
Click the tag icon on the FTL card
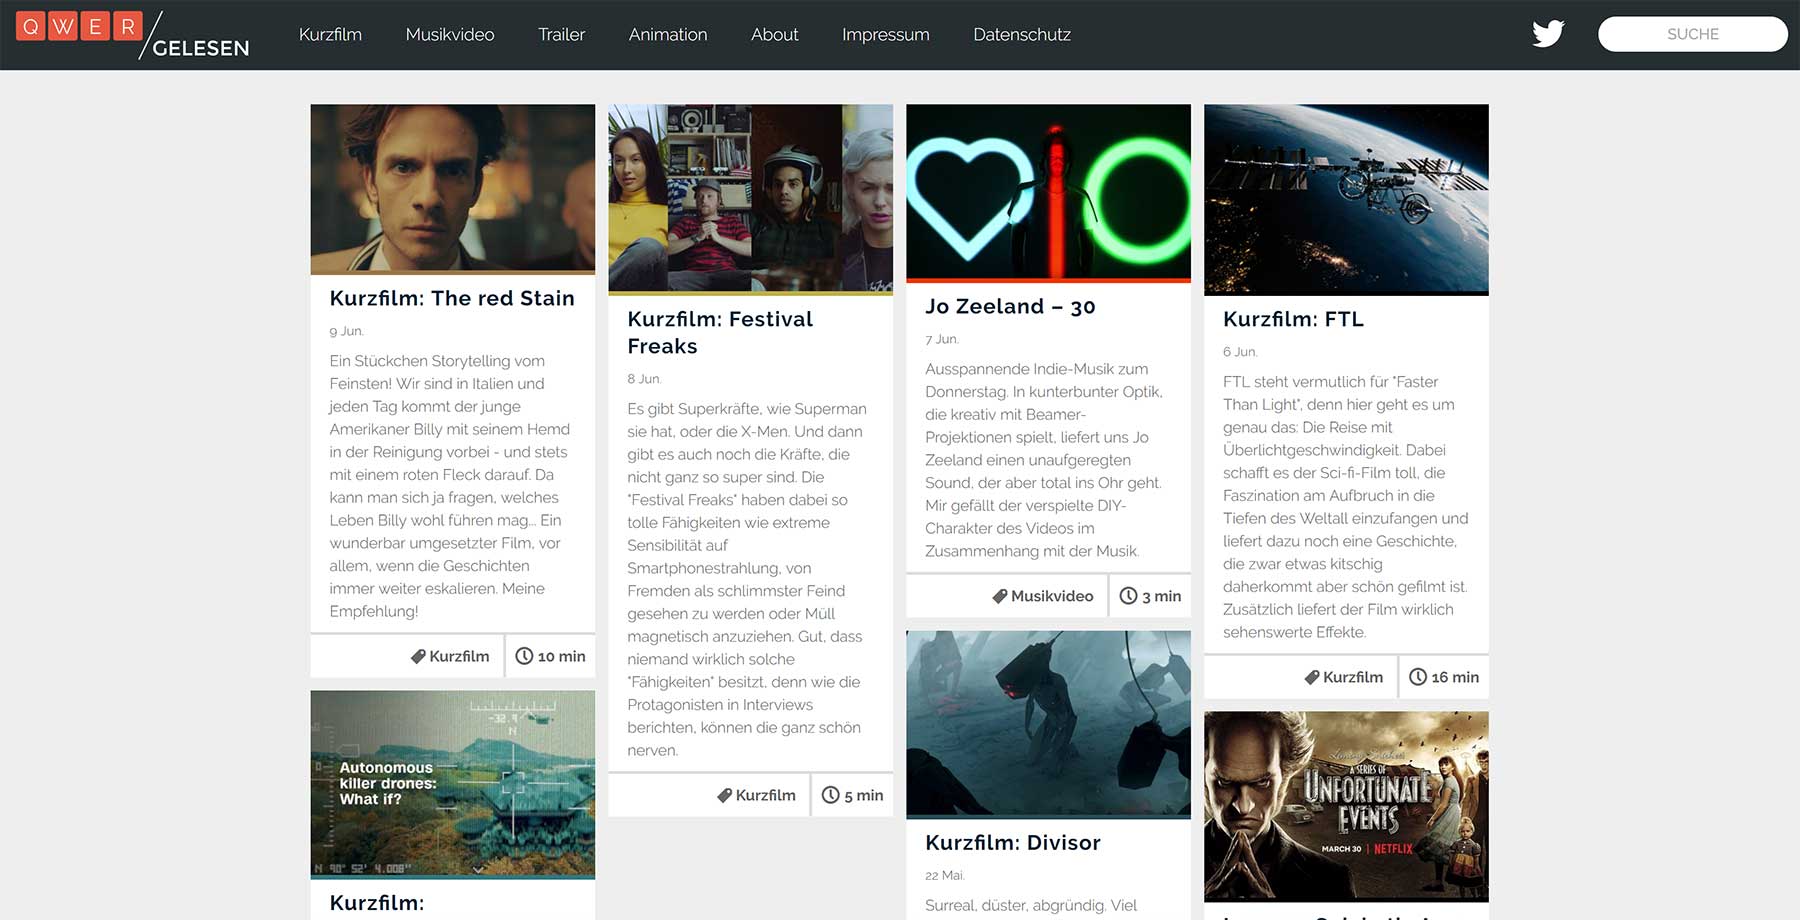pos(1312,677)
